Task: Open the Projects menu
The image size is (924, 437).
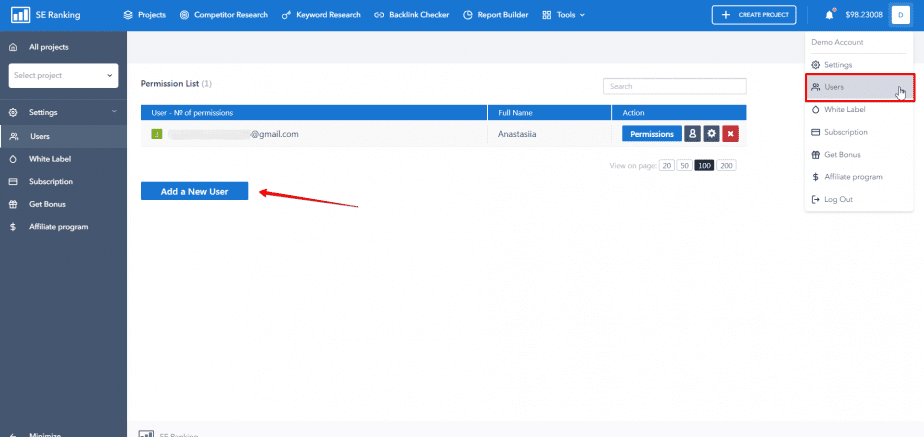Action: click(144, 15)
